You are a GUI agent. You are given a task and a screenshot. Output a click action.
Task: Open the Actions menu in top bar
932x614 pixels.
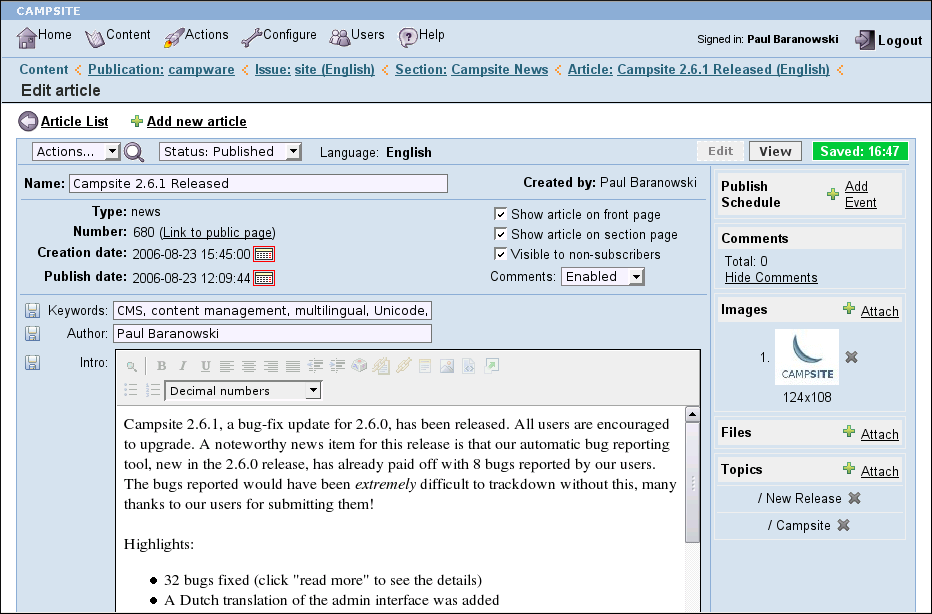point(207,34)
